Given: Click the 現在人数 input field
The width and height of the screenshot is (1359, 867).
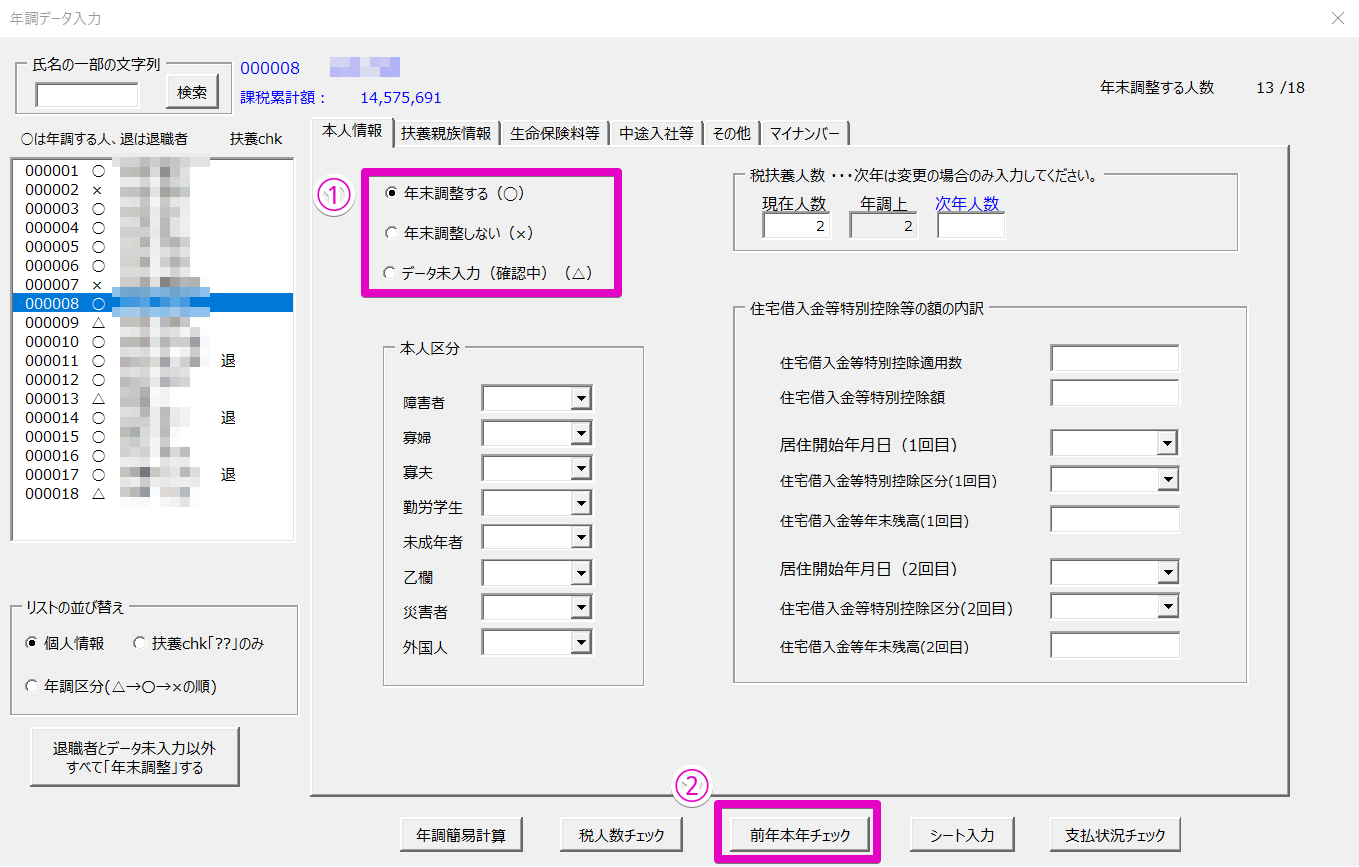Looking at the screenshot, I should point(796,226).
